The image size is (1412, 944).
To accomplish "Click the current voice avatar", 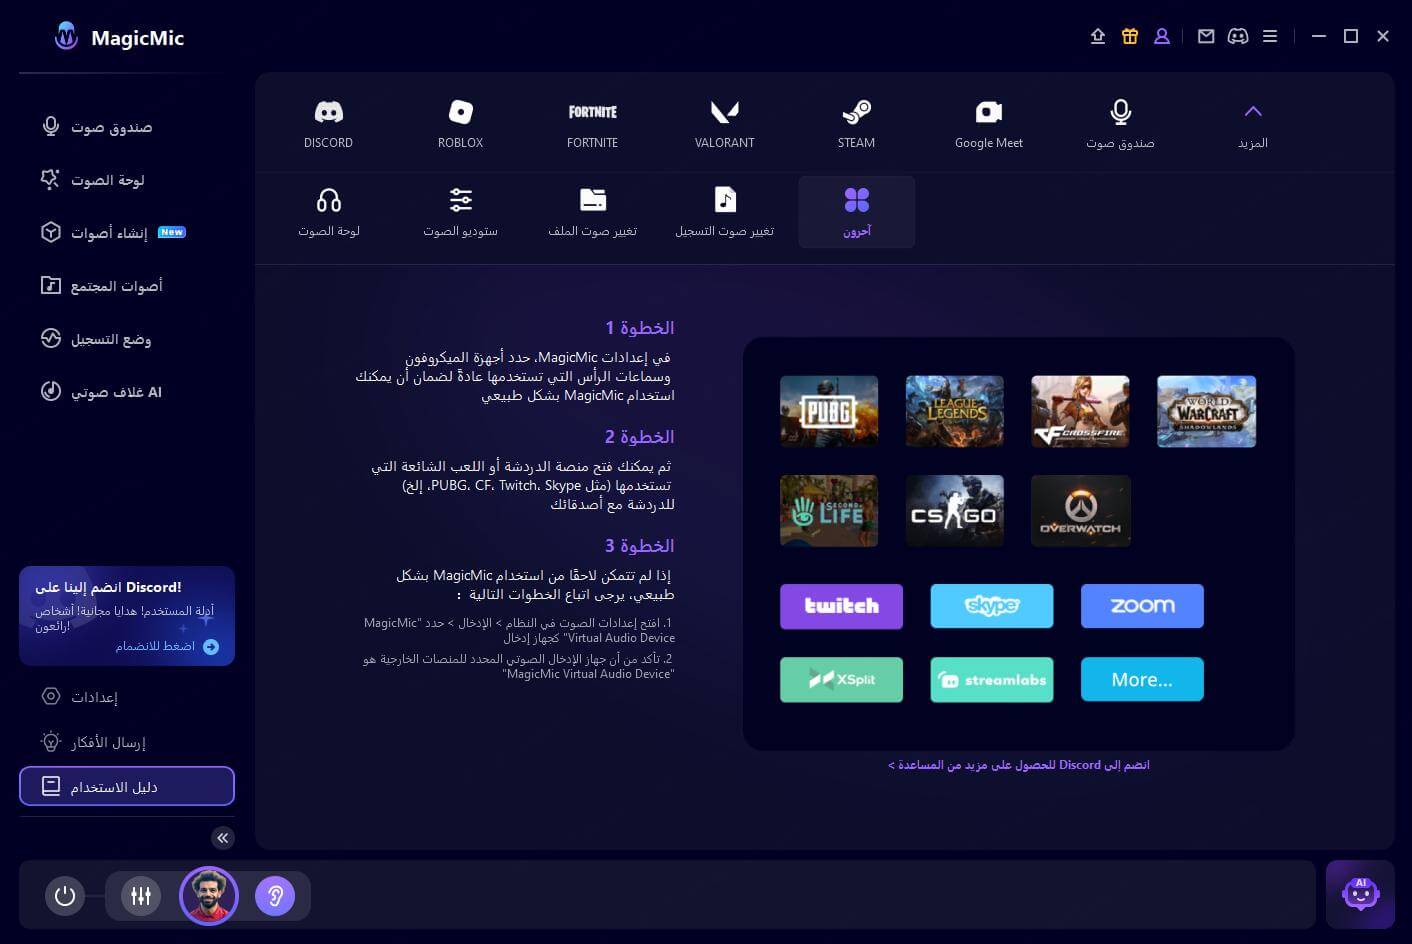I will (x=209, y=896).
